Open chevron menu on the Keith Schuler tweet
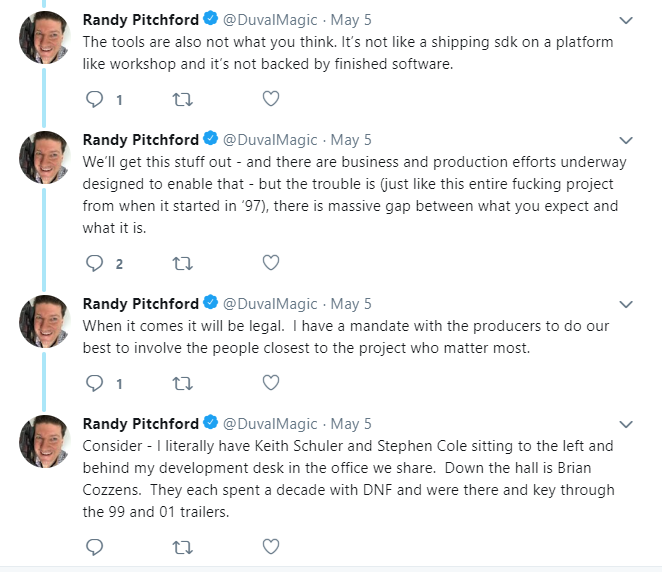The image size is (662, 572). pyautogui.click(x=626, y=424)
